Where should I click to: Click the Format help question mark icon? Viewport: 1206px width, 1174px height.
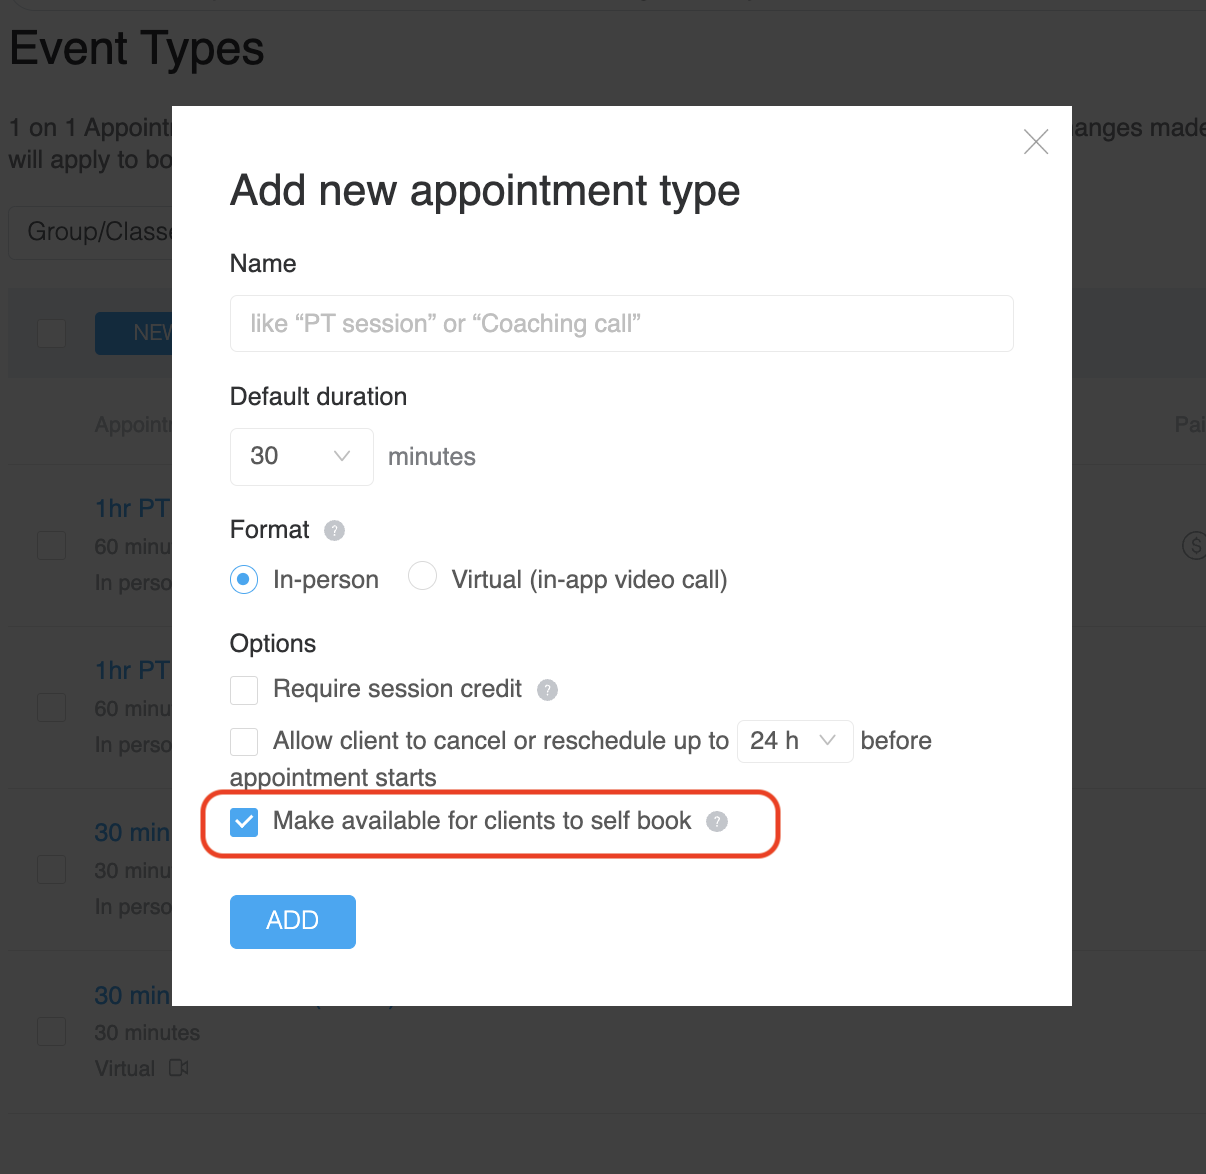(x=335, y=530)
